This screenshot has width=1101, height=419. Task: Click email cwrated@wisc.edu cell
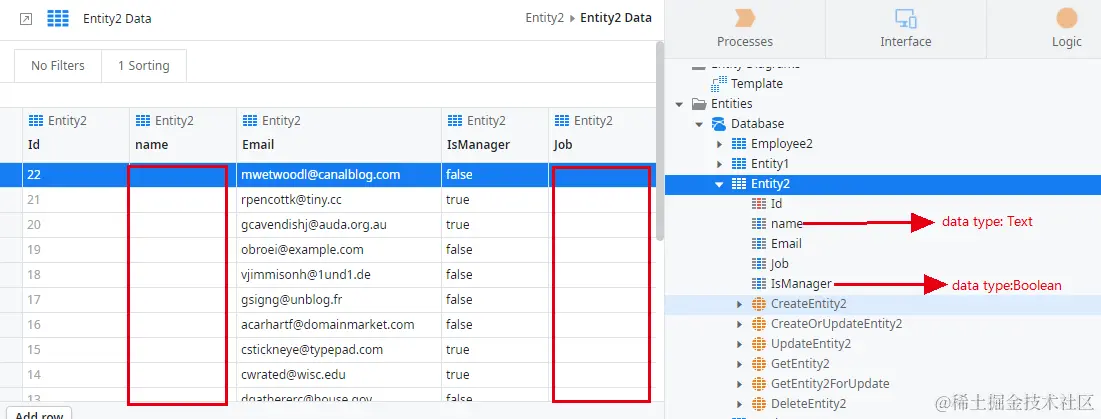[339, 374]
